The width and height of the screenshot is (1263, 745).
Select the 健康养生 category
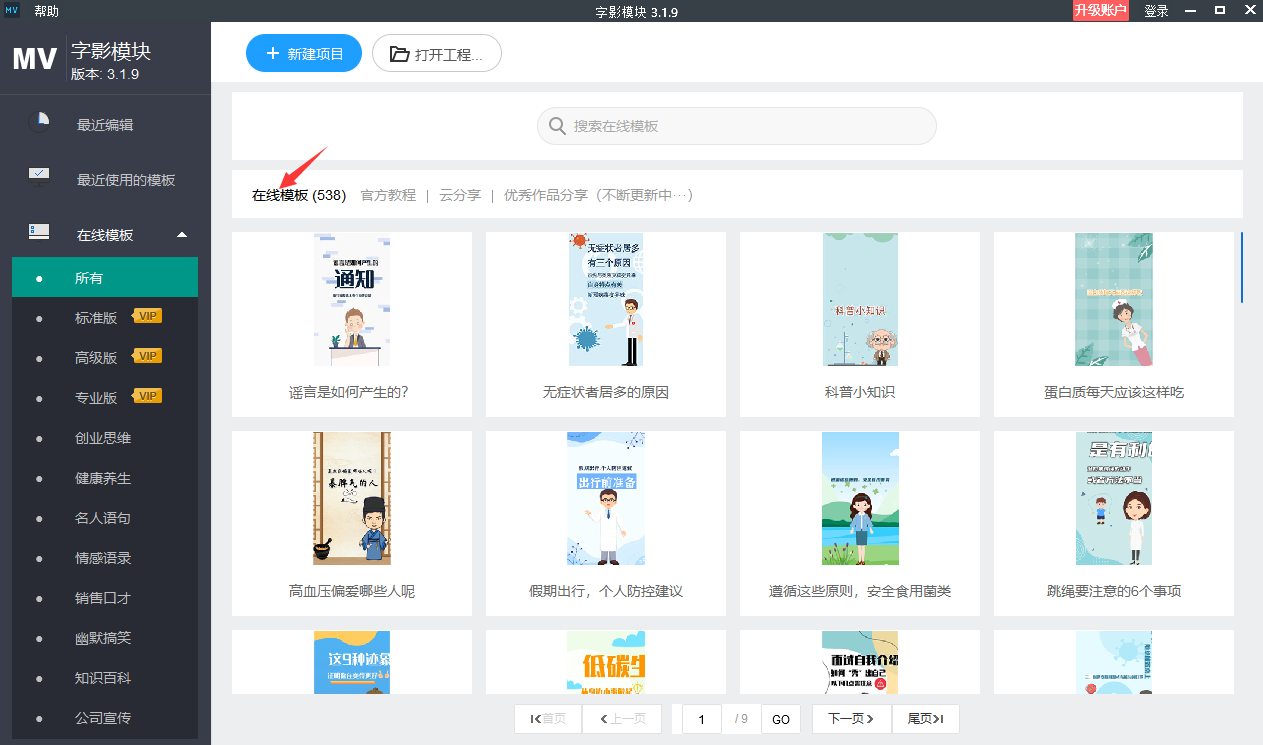coord(105,478)
